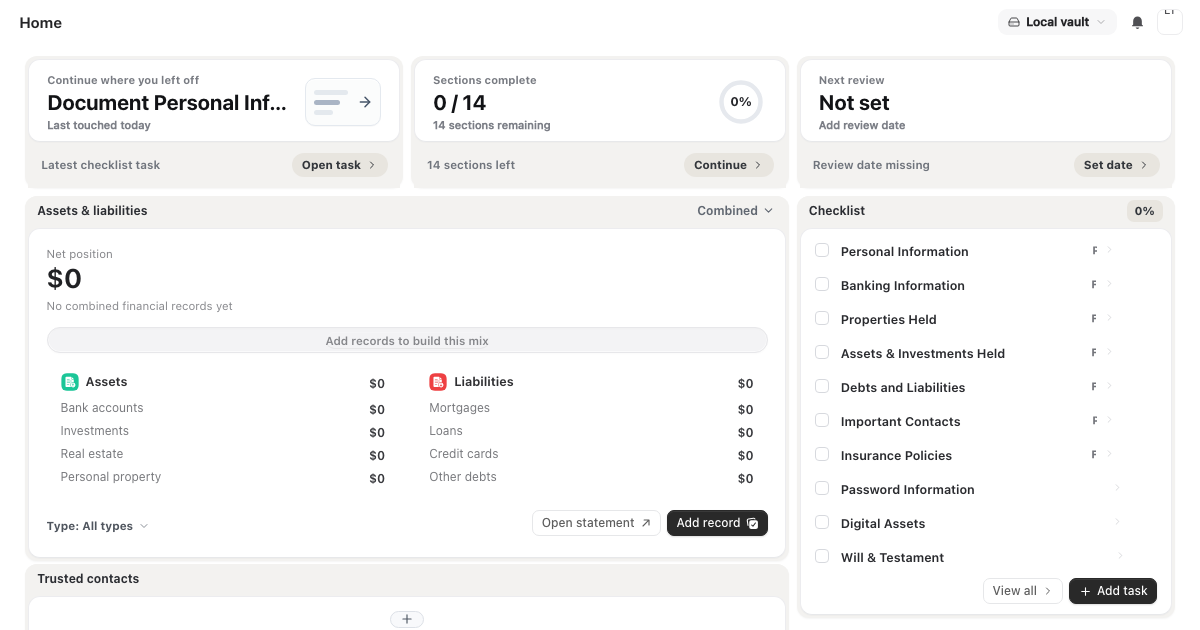Click the red Liabilities icon
The width and height of the screenshot is (1200, 630).
[x=438, y=382]
